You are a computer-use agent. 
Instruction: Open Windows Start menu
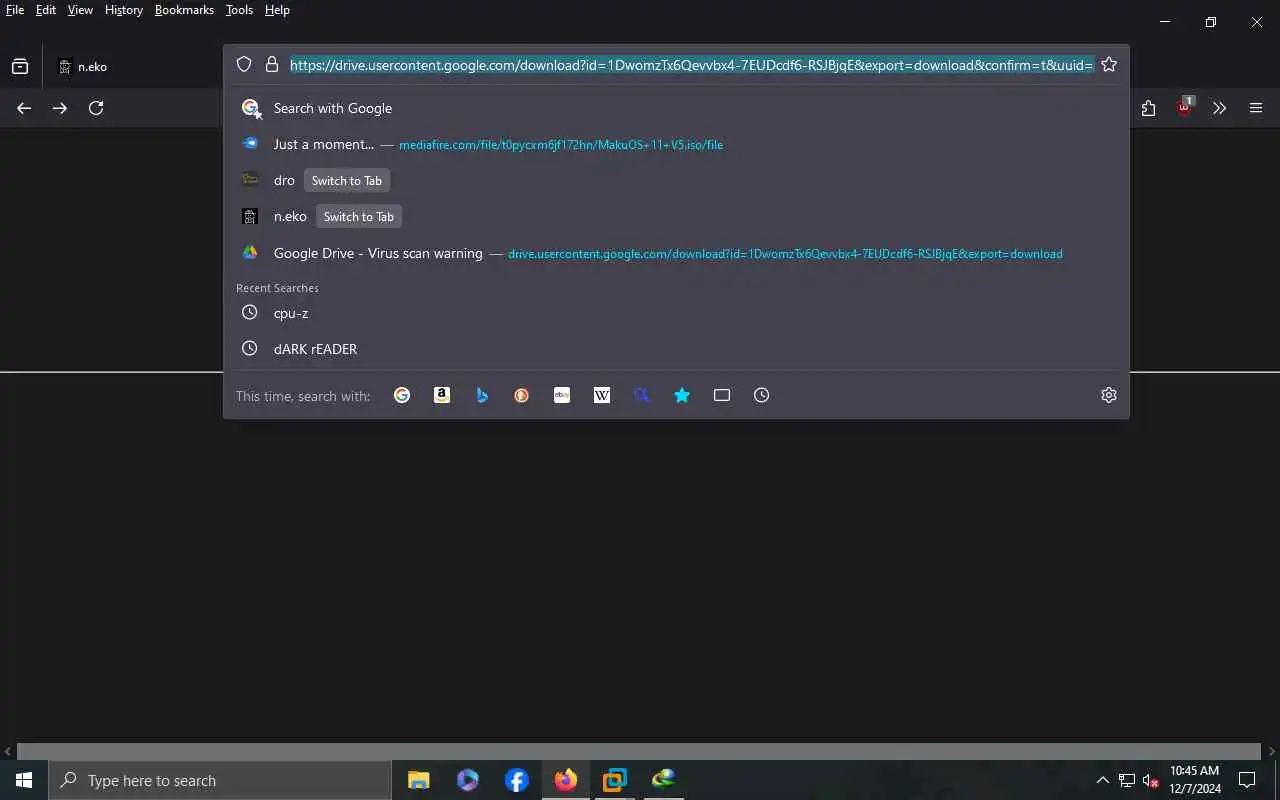click(x=24, y=780)
